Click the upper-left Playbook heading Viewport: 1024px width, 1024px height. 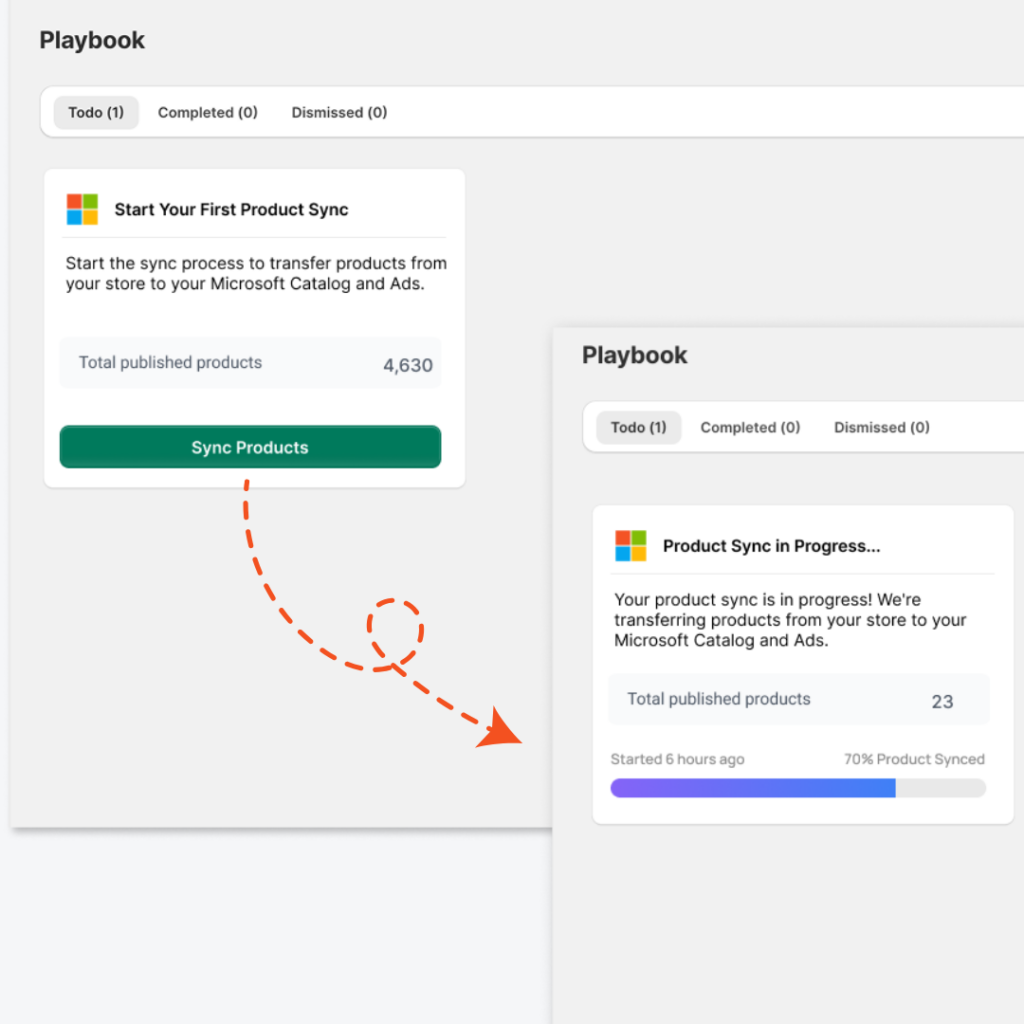click(92, 40)
